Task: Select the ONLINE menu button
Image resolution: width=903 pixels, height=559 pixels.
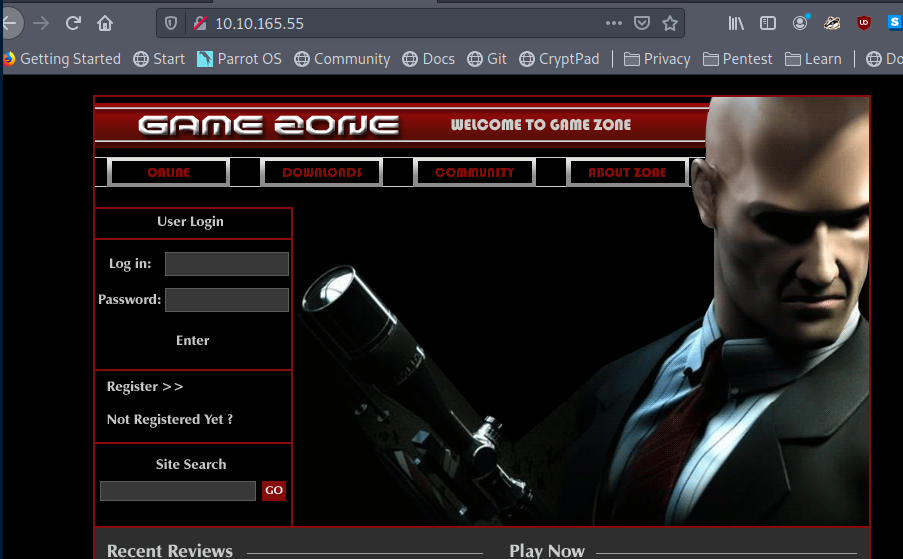Action: (169, 172)
